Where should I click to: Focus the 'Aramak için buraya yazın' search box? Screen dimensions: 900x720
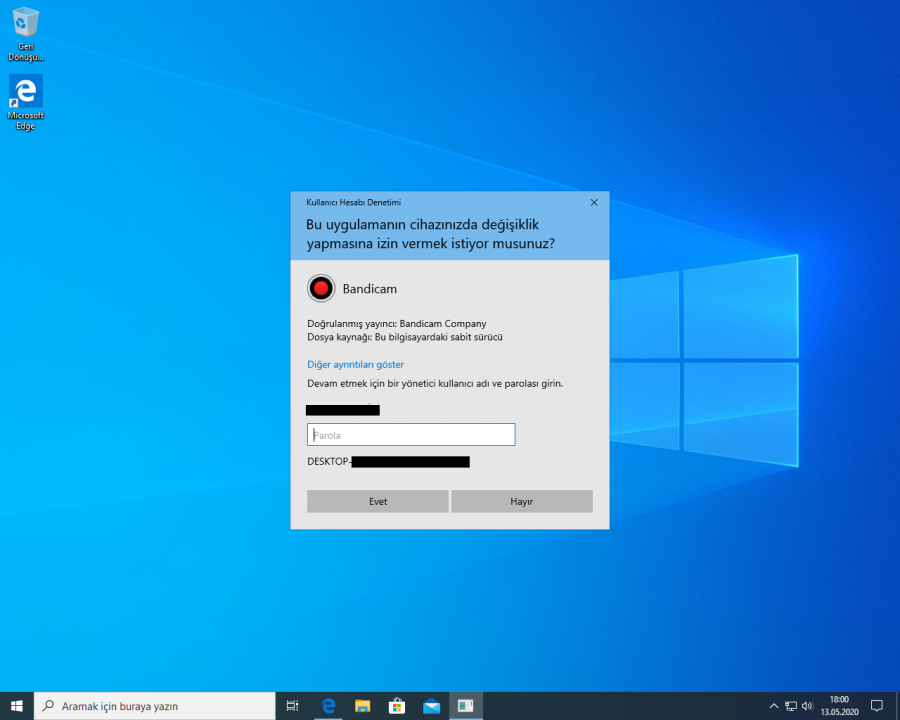(154, 706)
